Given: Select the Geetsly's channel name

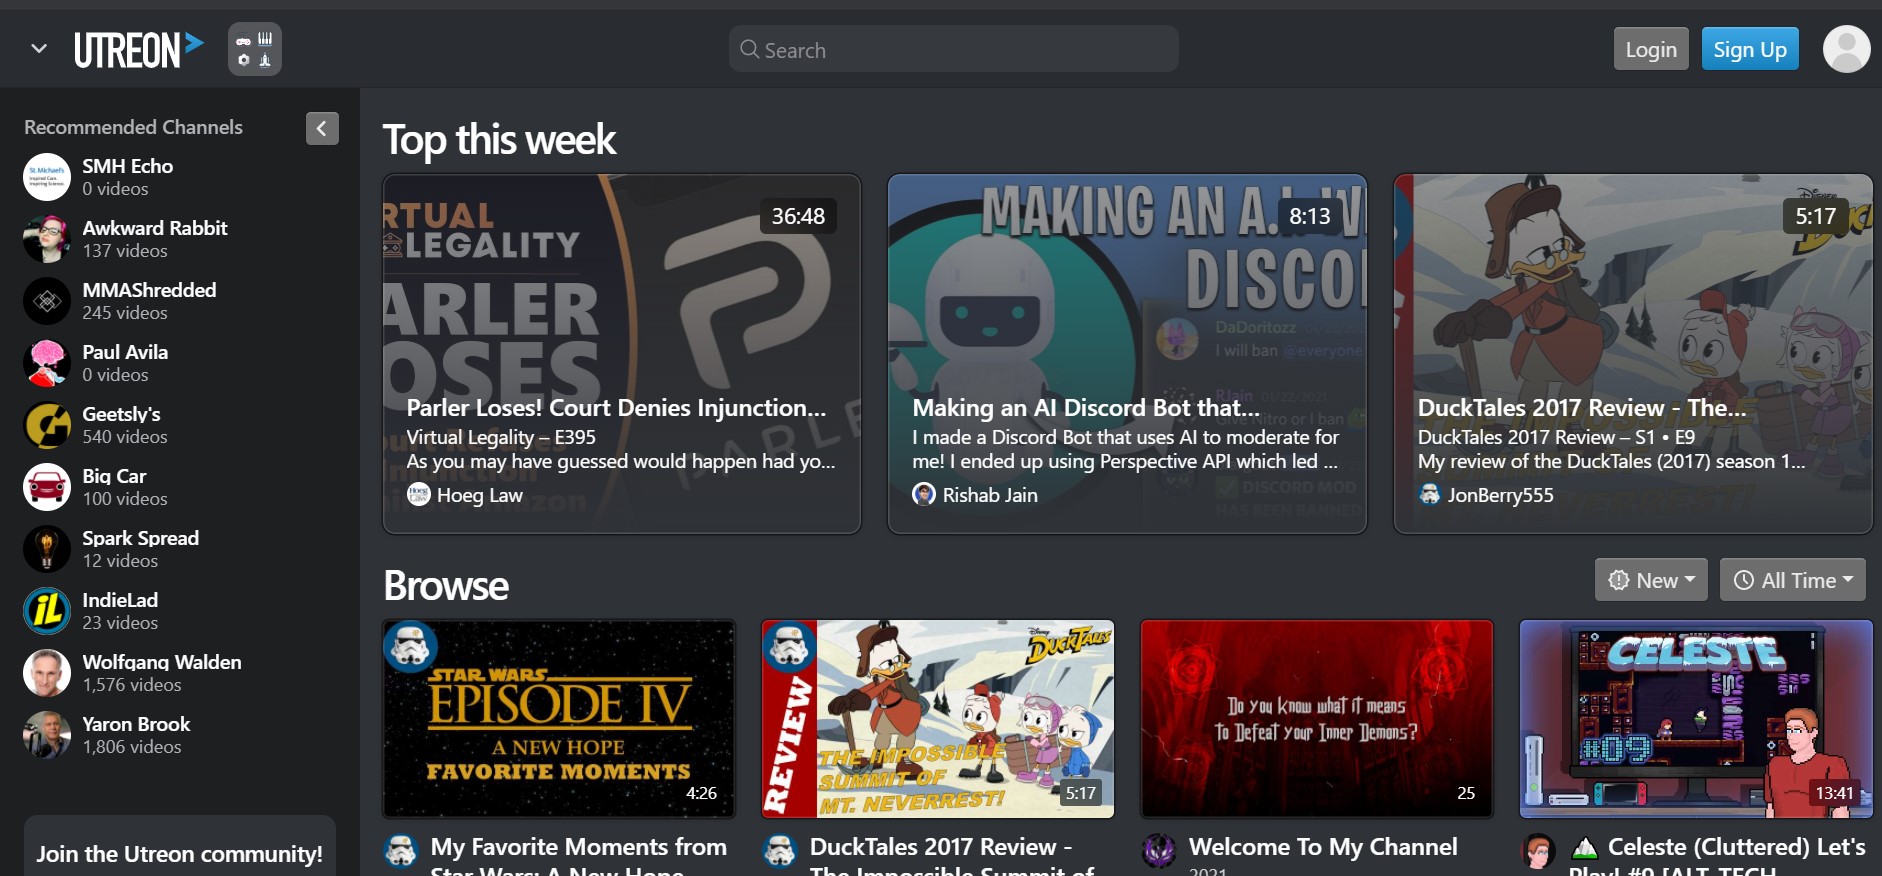Looking at the screenshot, I should pos(121,414).
